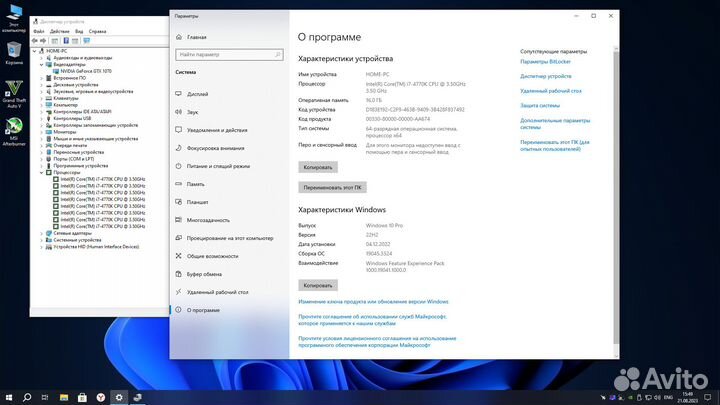Select NVIDIA GeForce GTX 1070 device

pyautogui.click(x=86, y=71)
